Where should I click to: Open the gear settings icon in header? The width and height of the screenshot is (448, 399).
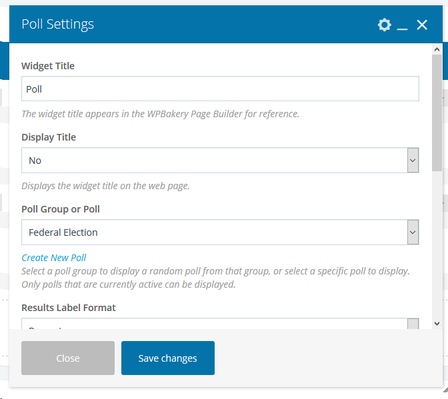click(x=384, y=25)
